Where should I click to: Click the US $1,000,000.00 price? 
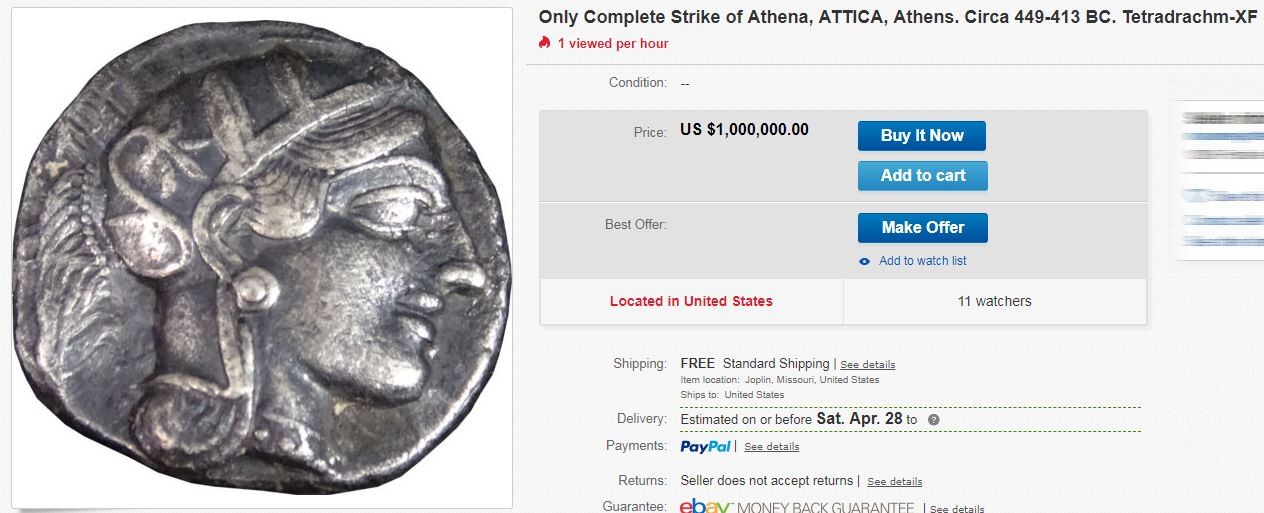[x=744, y=130]
